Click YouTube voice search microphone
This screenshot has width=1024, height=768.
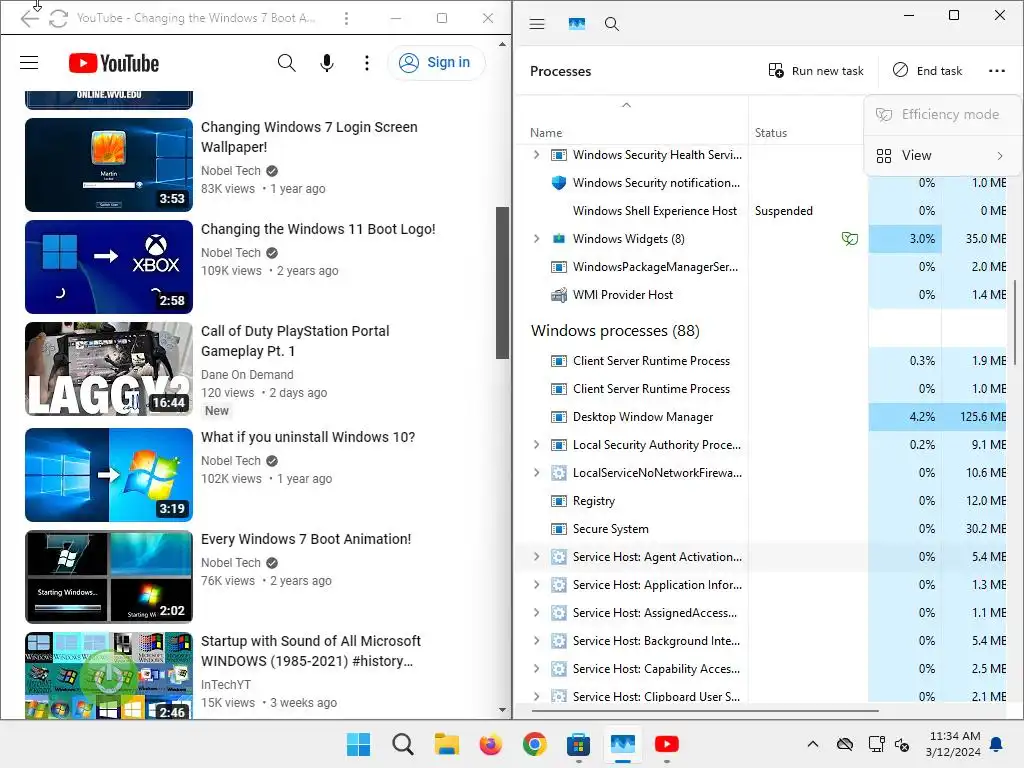pyautogui.click(x=327, y=63)
